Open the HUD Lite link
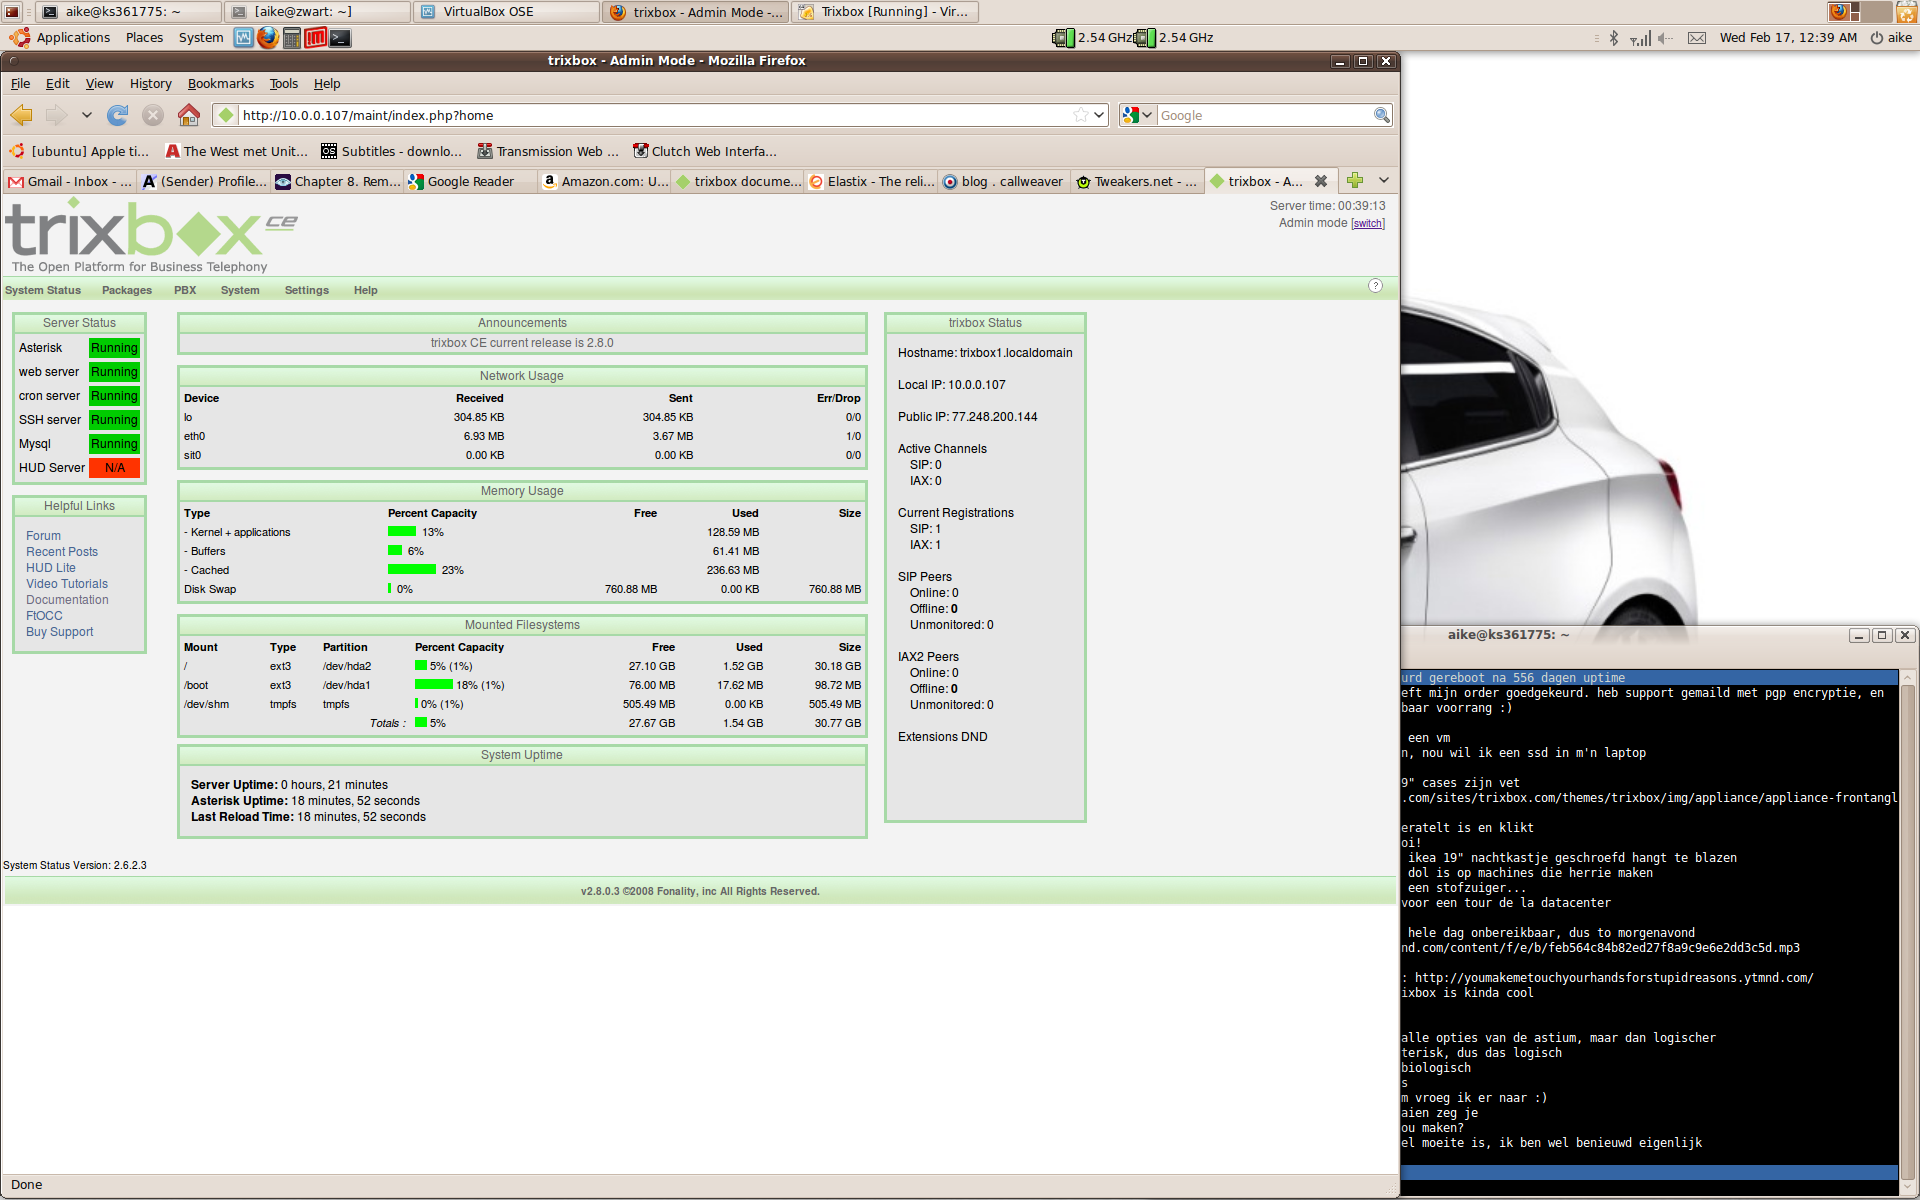Image resolution: width=1920 pixels, height=1200 pixels. pos(50,568)
